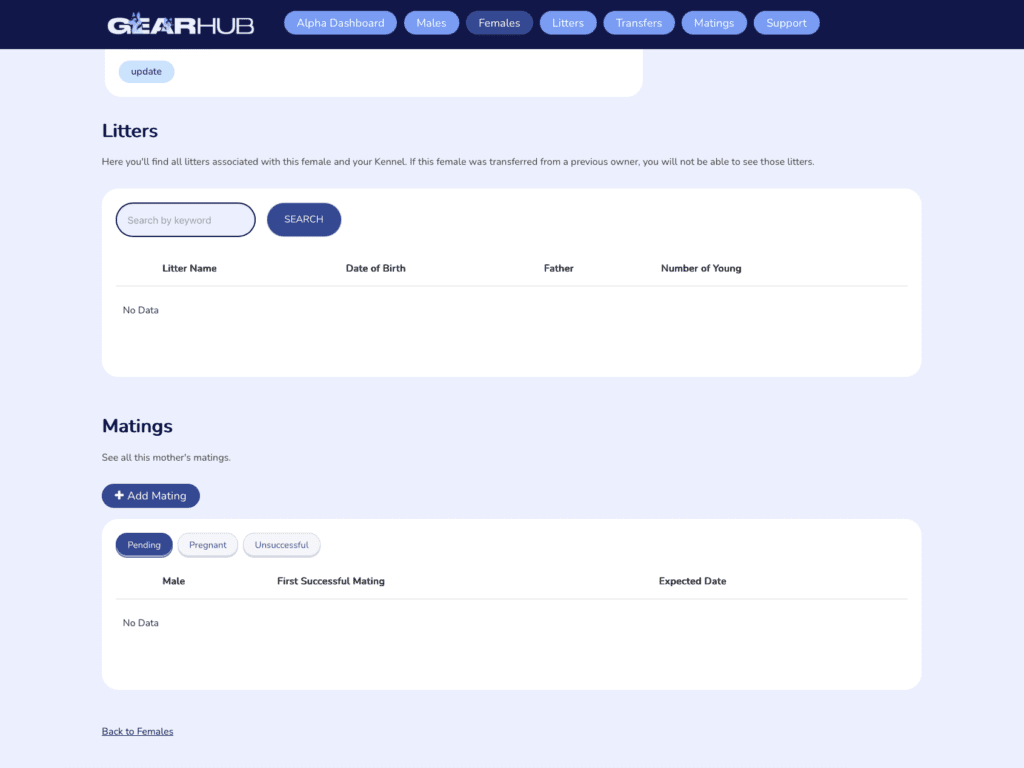1024x768 pixels.
Task: Click the Matings section heading
Action: point(137,426)
